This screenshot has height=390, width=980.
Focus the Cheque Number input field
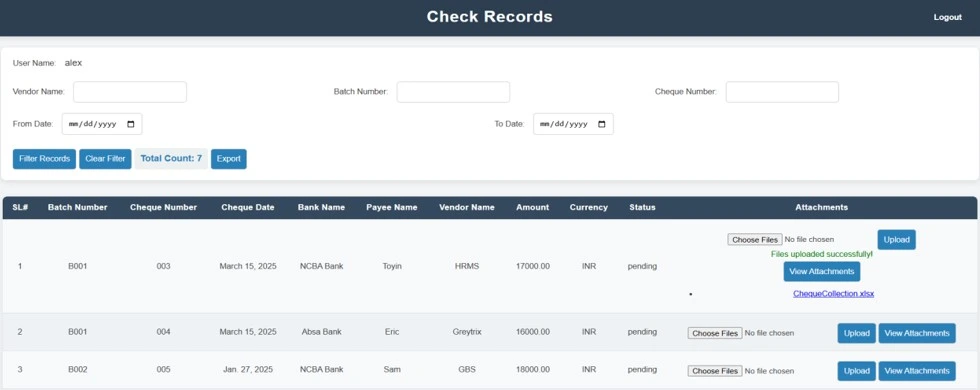click(782, 92)
